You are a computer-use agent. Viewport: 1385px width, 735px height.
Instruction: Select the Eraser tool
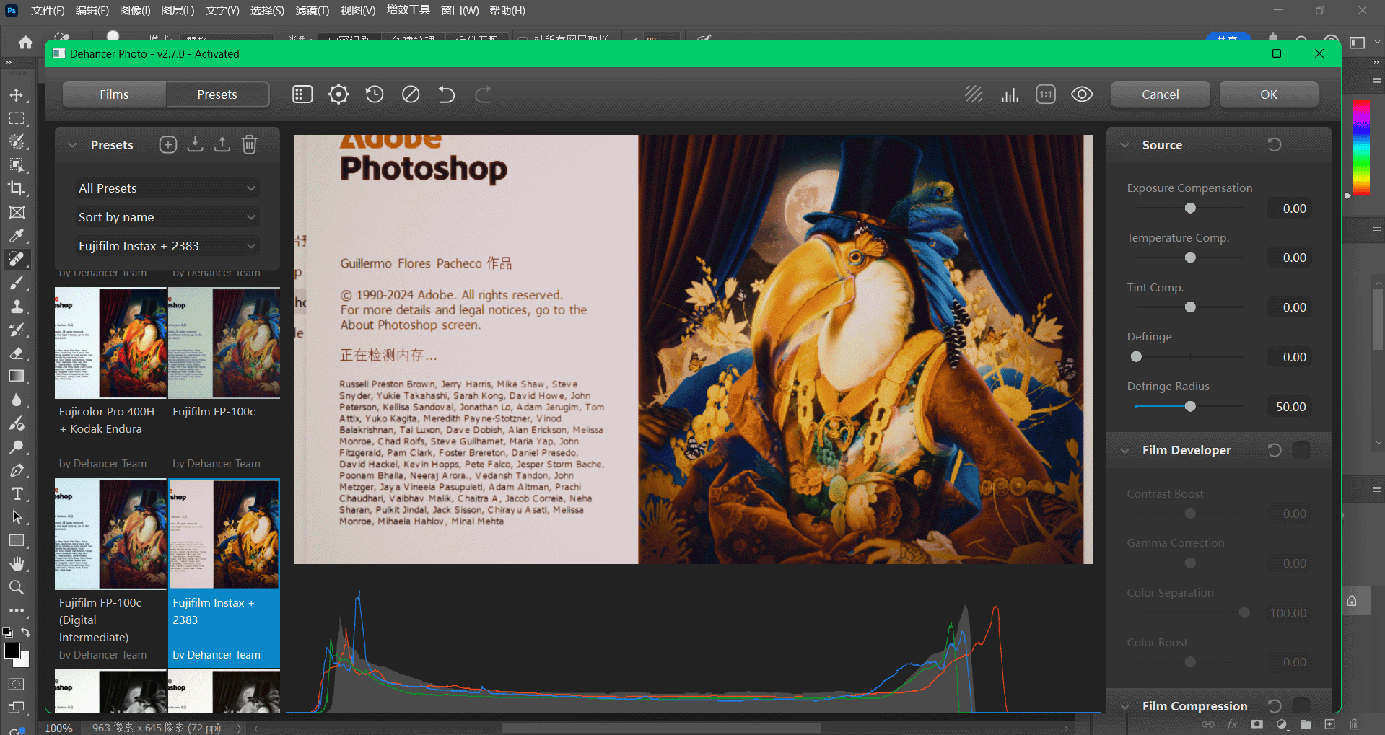16,352
